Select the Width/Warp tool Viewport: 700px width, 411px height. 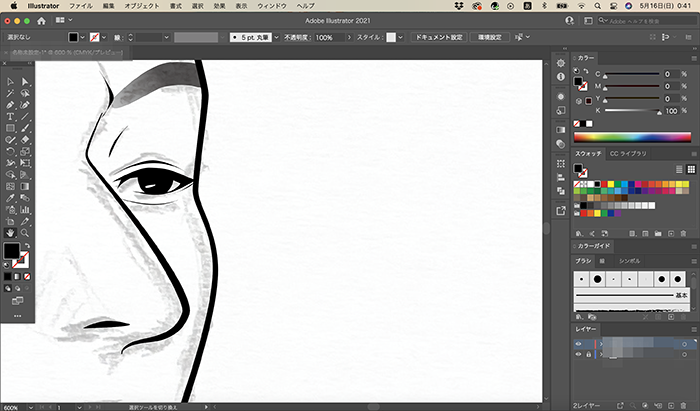pos(10,163)
